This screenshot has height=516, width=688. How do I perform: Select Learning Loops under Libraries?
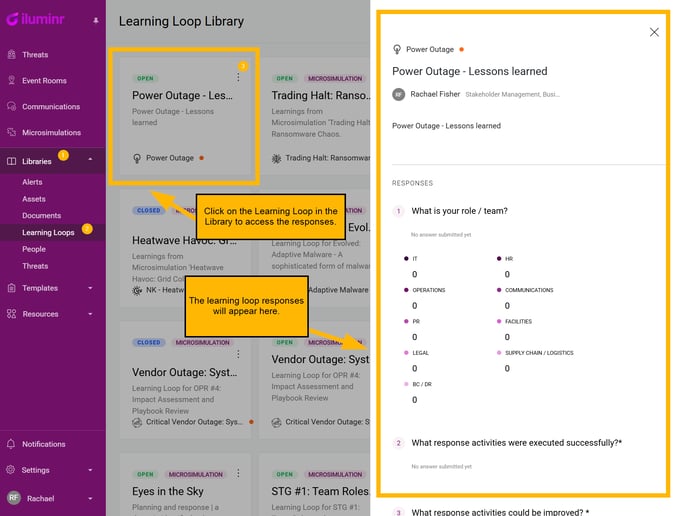coord(48,233)
